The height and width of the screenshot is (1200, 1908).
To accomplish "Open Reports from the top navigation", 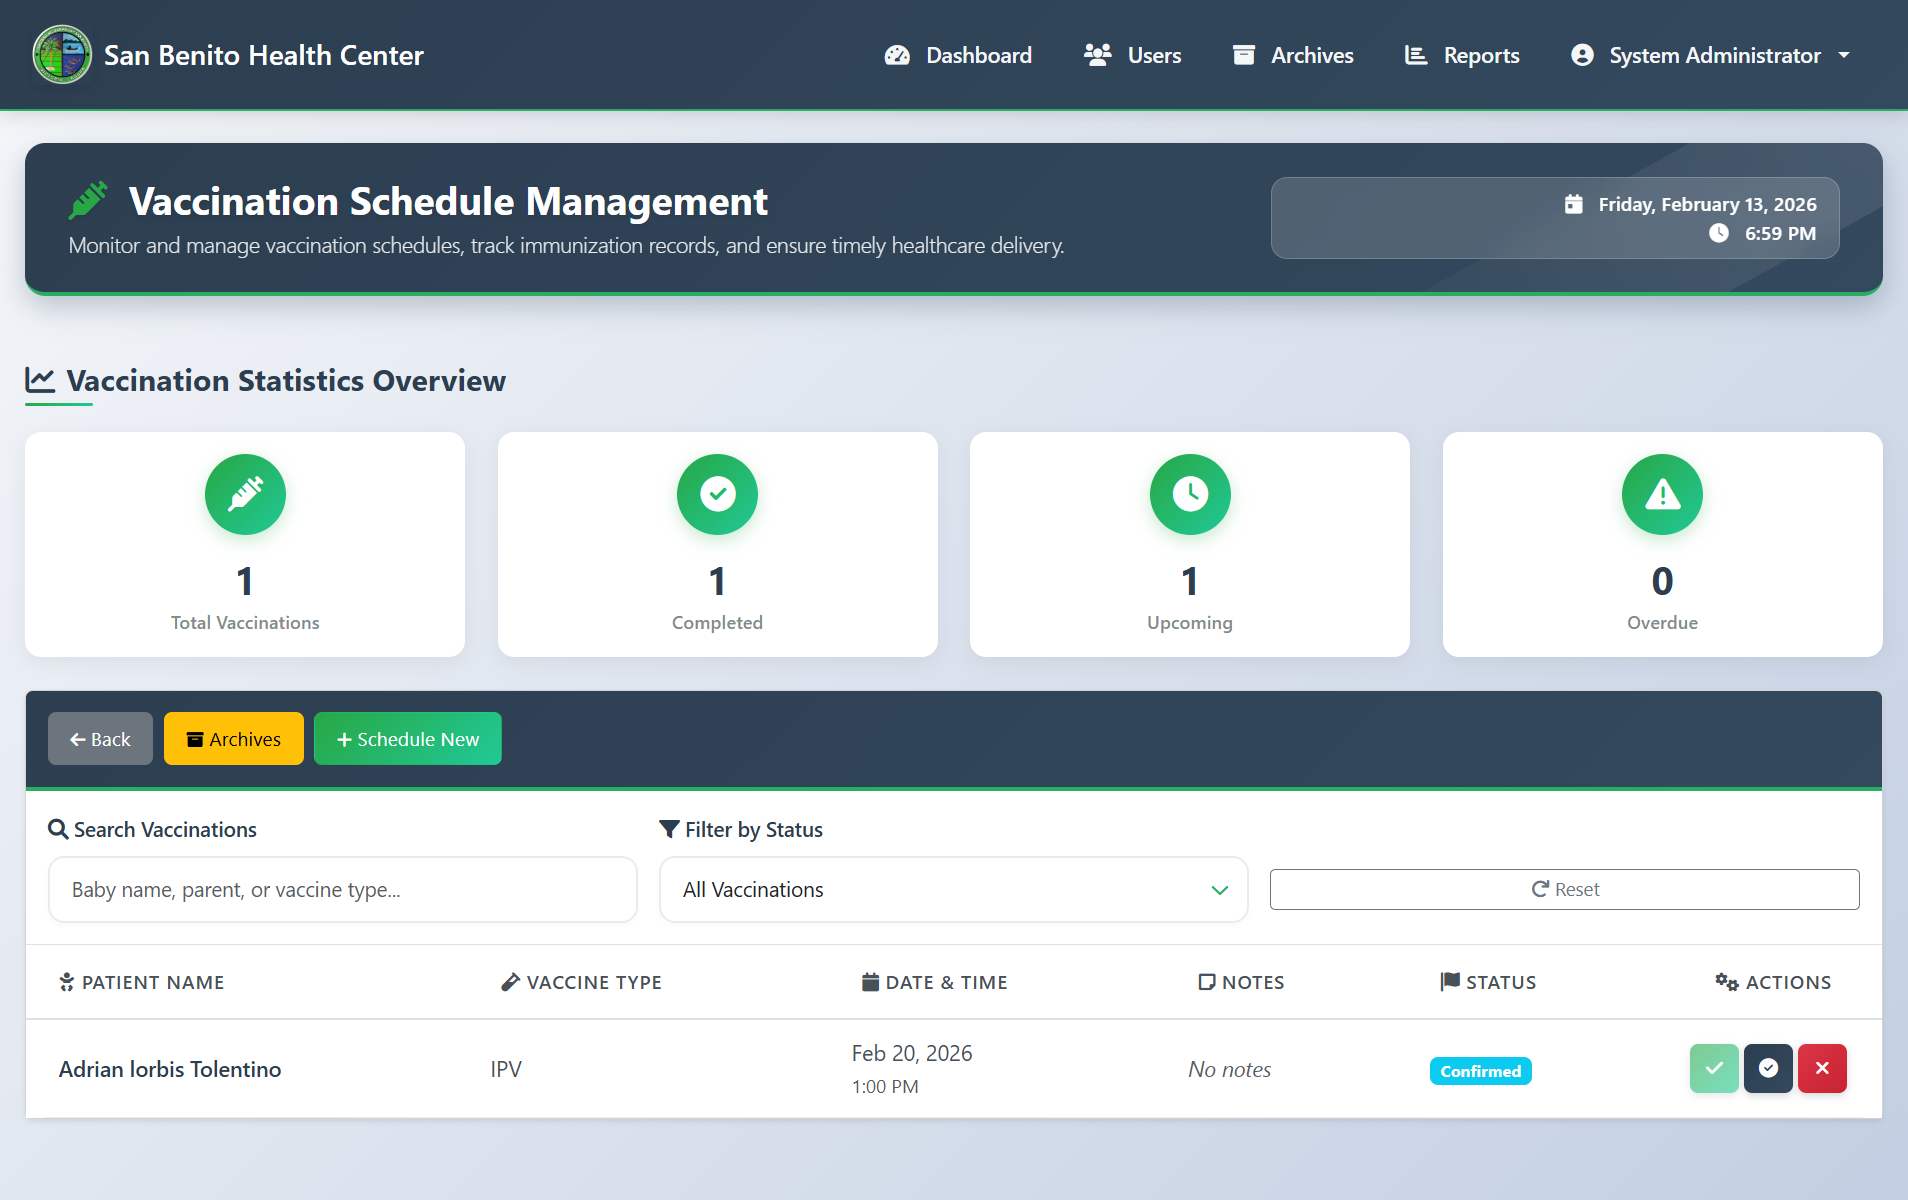I will point(1462,55).
